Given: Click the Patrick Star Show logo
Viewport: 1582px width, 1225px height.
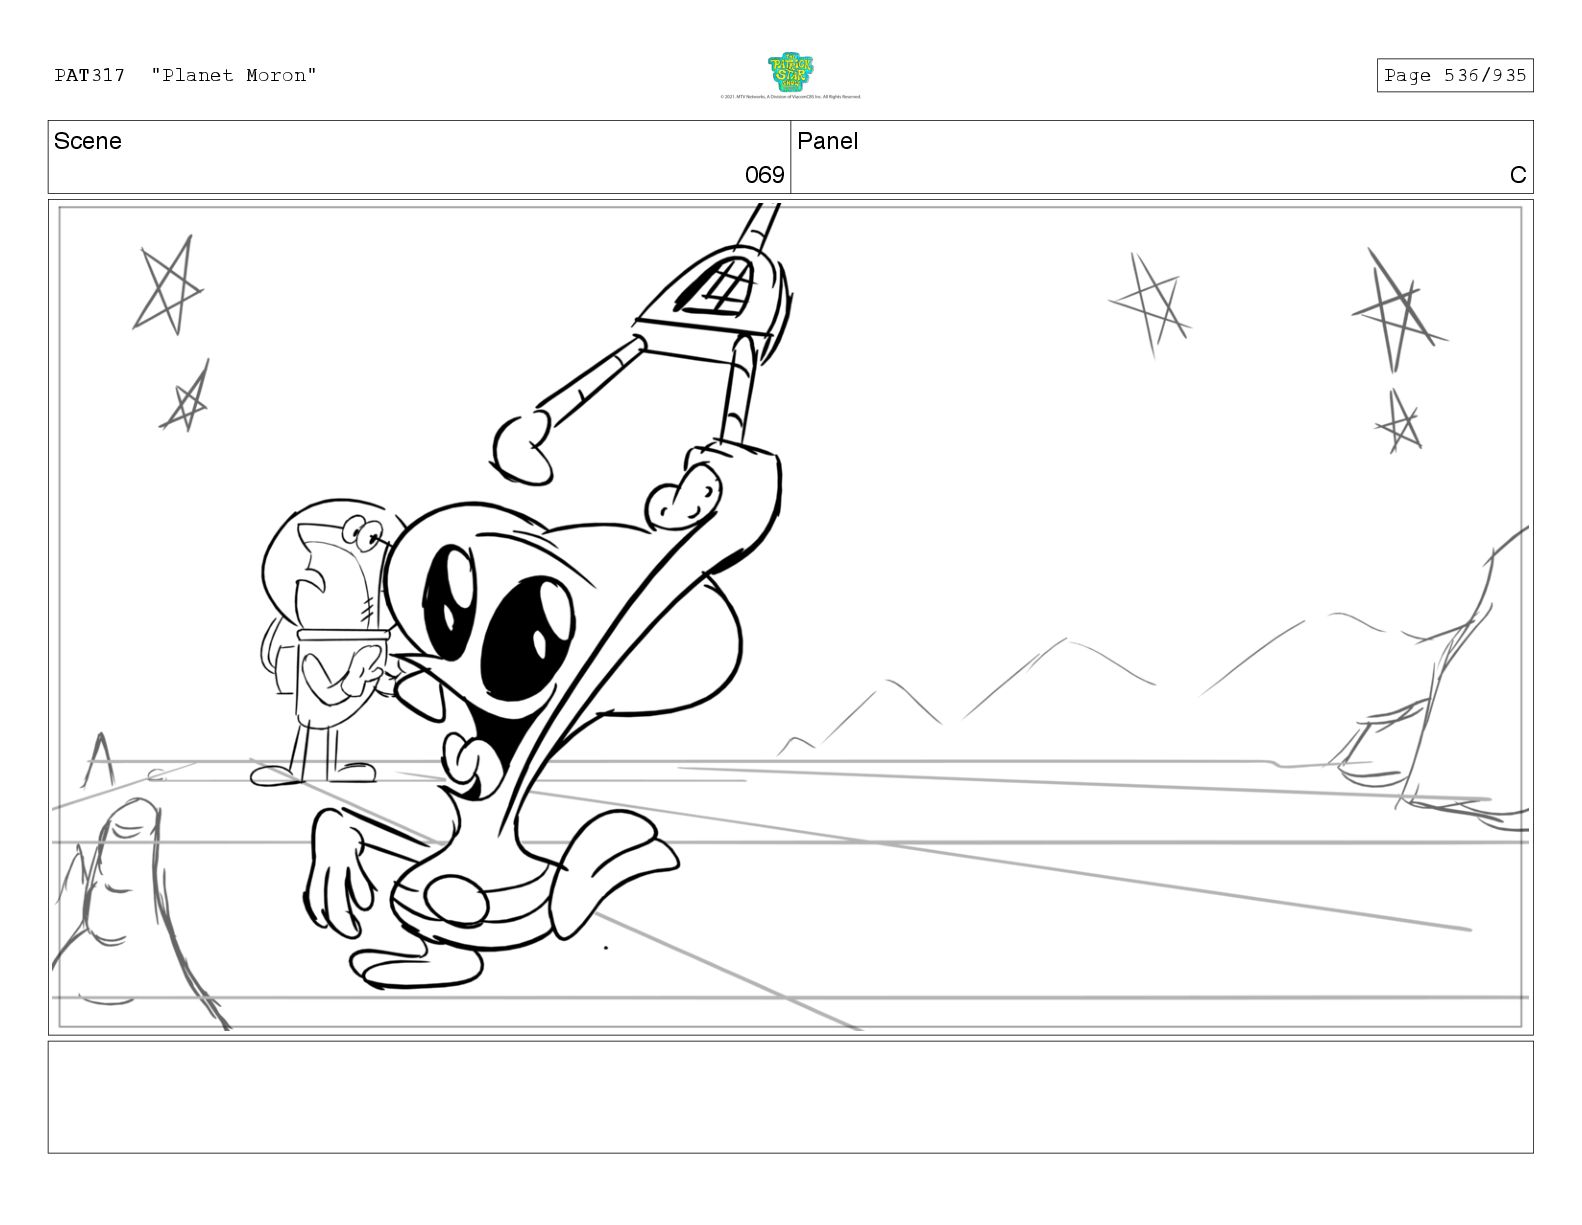Looking at the screenshot, I should pos(790,72).
